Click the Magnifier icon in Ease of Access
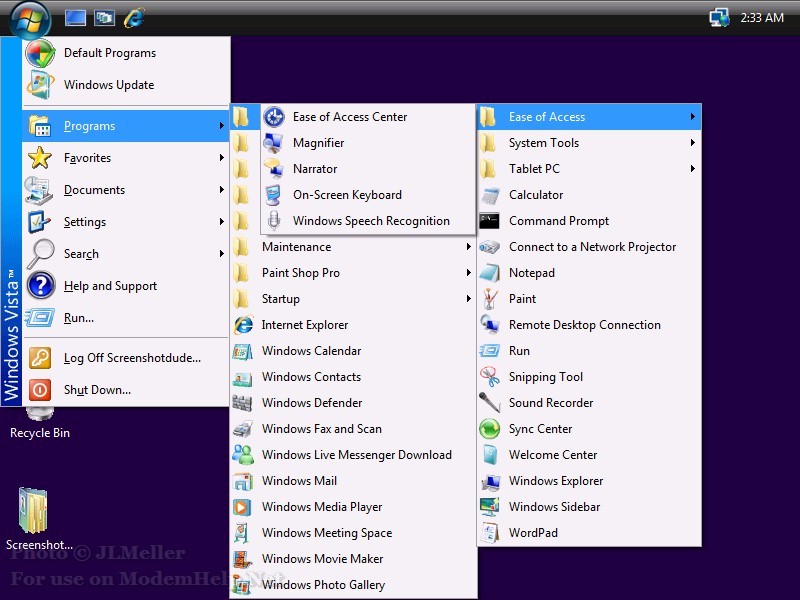Image resolution: width=800 pixels, height=600 pixels. pyautogui.click(x=273, y=143)
